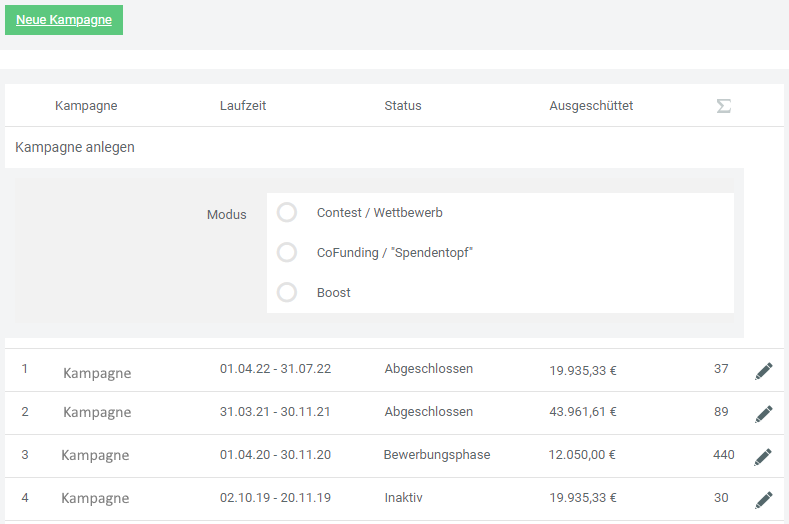Click the Inaktiv status in row 4

(x=405, y=498)
